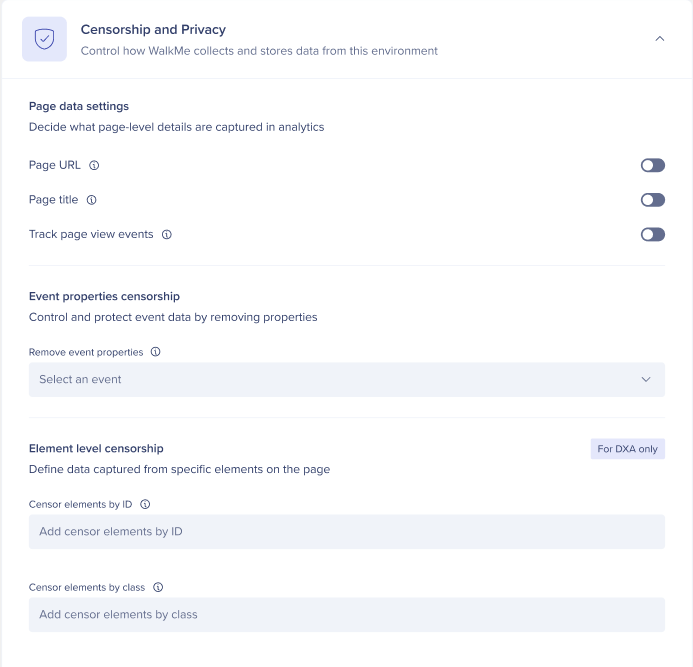The width and height of the screenshot is (693, 667).
Task: Click info icon beside Censor elements by ID
Action: [145, 504]
